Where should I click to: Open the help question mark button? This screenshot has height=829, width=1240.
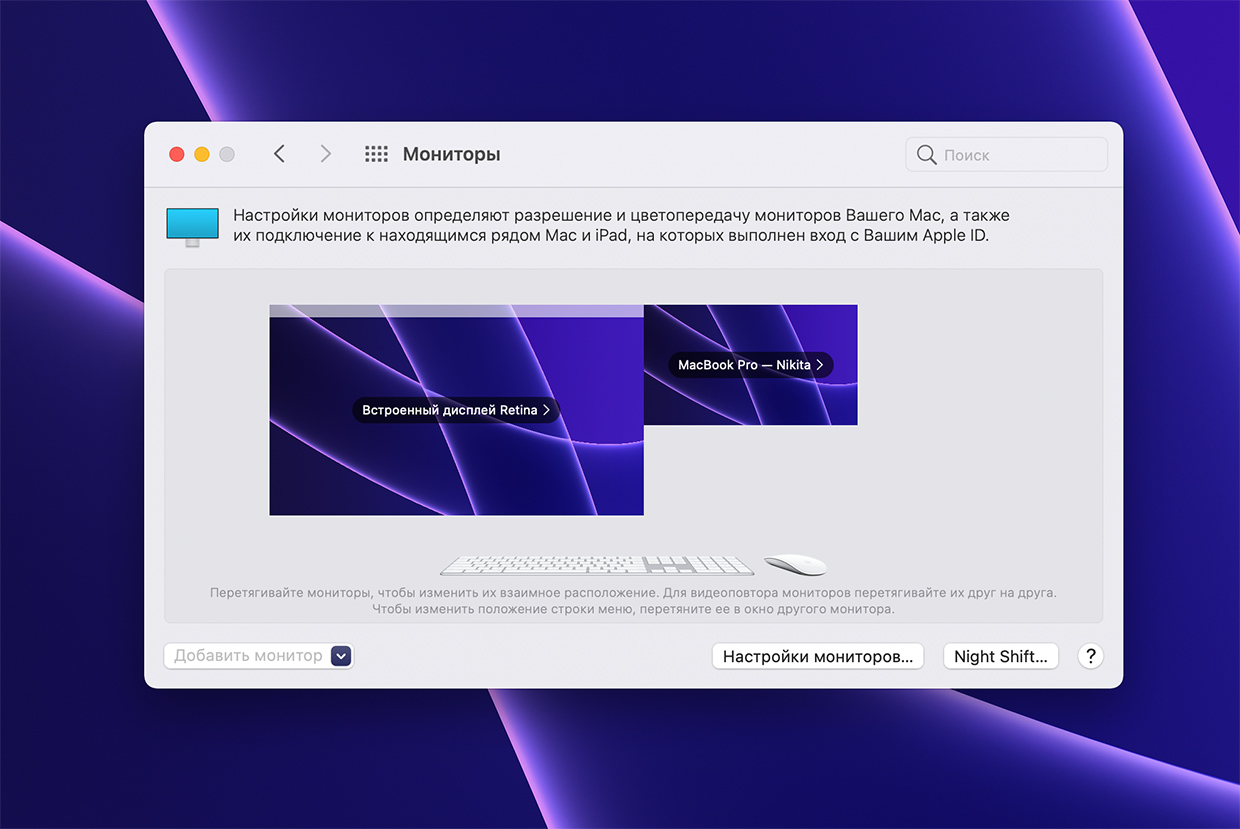pos(1090,656)
